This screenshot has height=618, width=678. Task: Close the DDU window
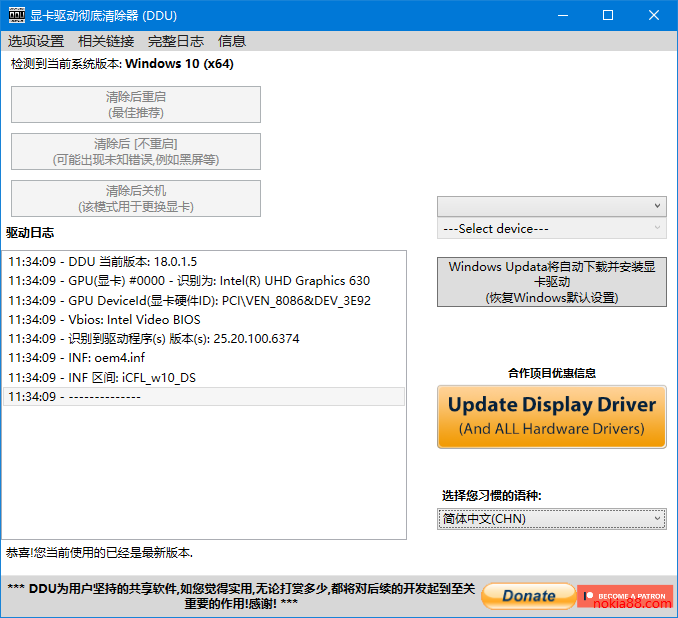[x=654, y=15]
